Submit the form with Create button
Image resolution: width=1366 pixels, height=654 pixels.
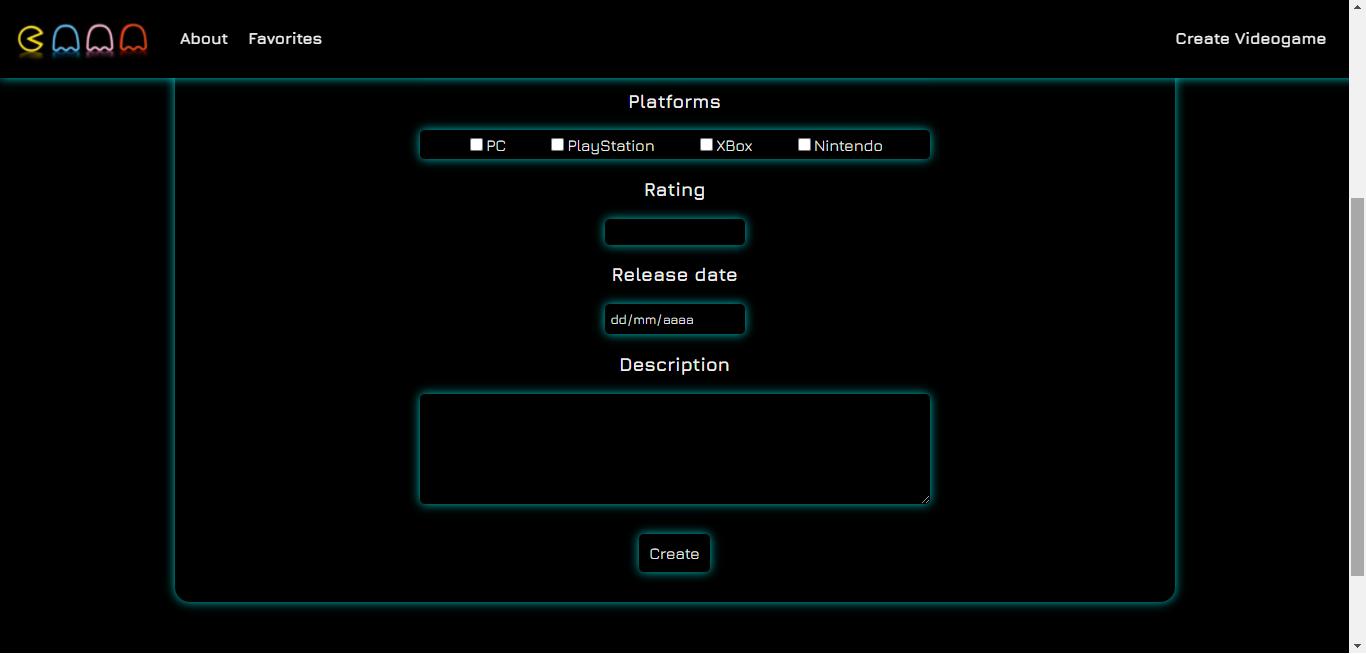(675, 554)
